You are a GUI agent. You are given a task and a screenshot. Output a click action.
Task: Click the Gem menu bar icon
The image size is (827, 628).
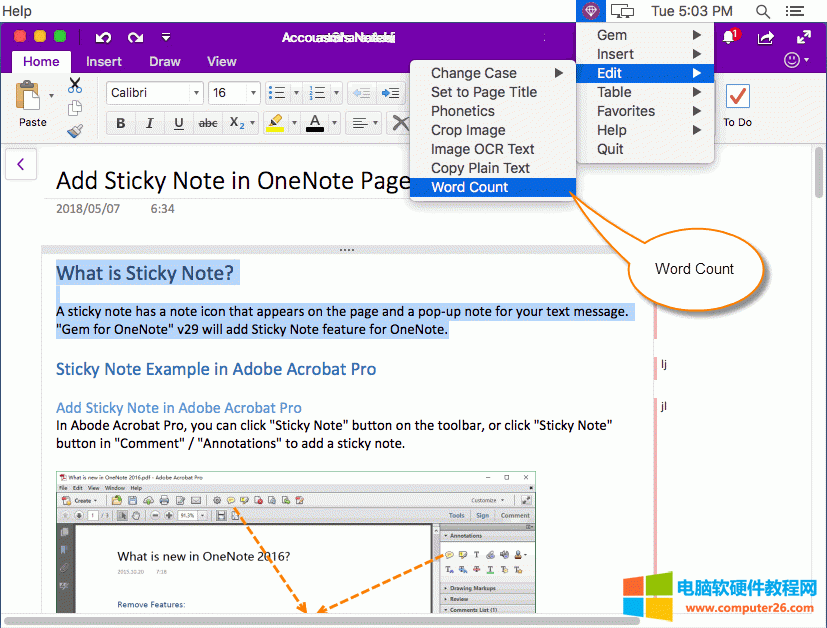coord(591,11)
